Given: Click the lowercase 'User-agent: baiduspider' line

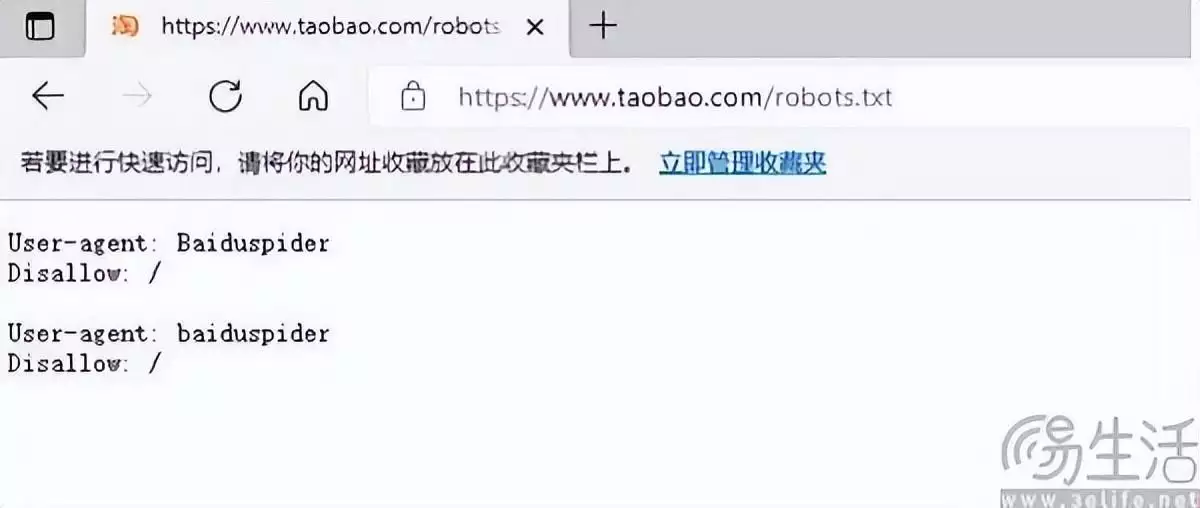Looking at the screenshot, I should [x=169, y=333].
